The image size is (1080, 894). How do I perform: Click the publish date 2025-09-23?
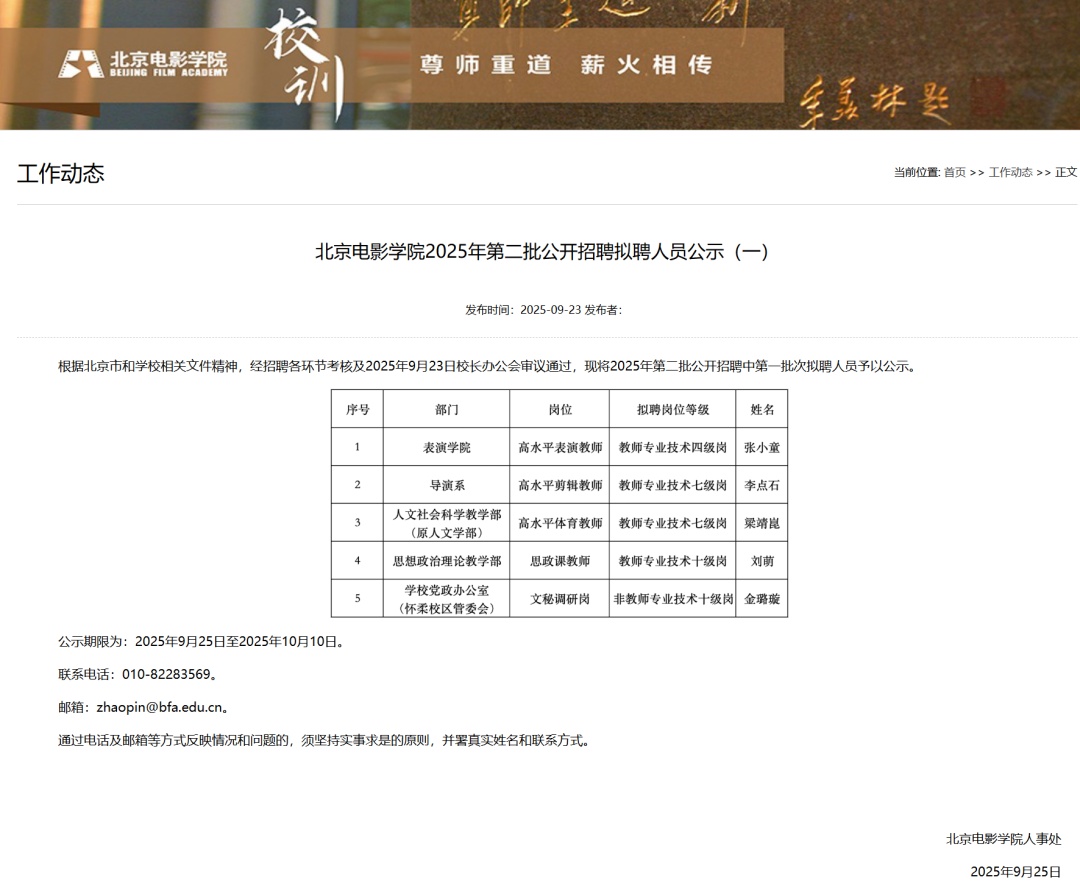pos(550,310)
